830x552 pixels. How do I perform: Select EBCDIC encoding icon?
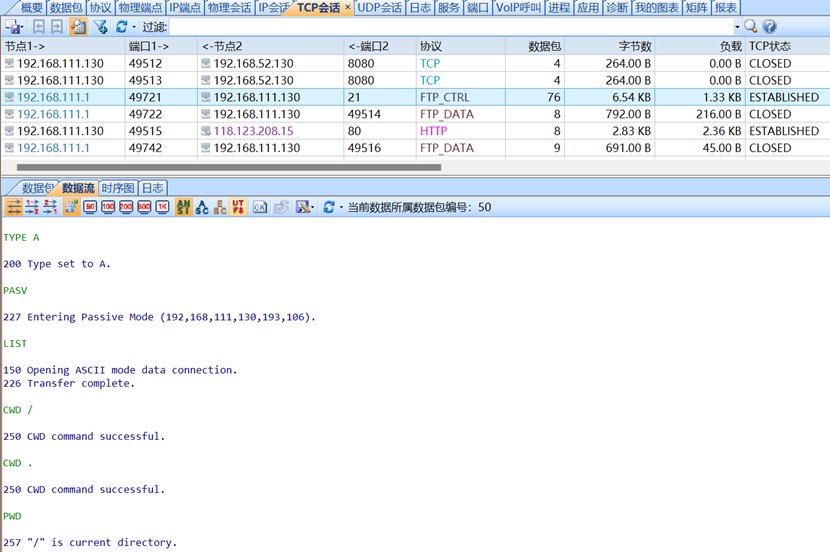pyautogui.click(x=220, y=207)
